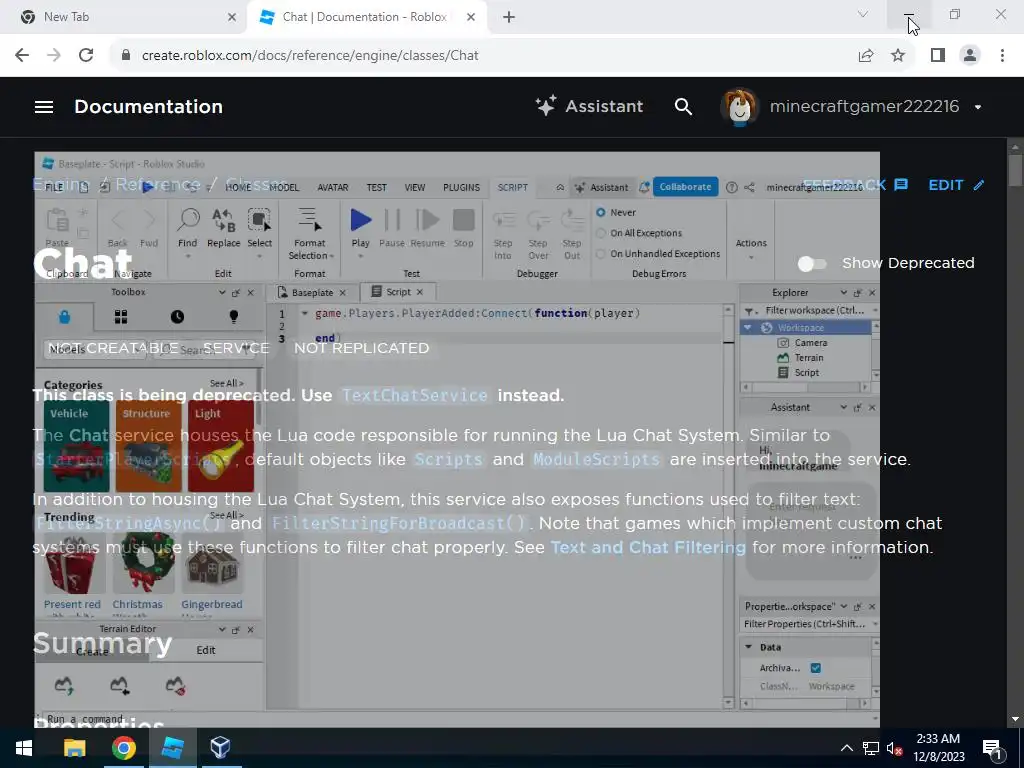Click the Find tool in Roblox Studio
1024x768 pixels.
tap(187, 229)
